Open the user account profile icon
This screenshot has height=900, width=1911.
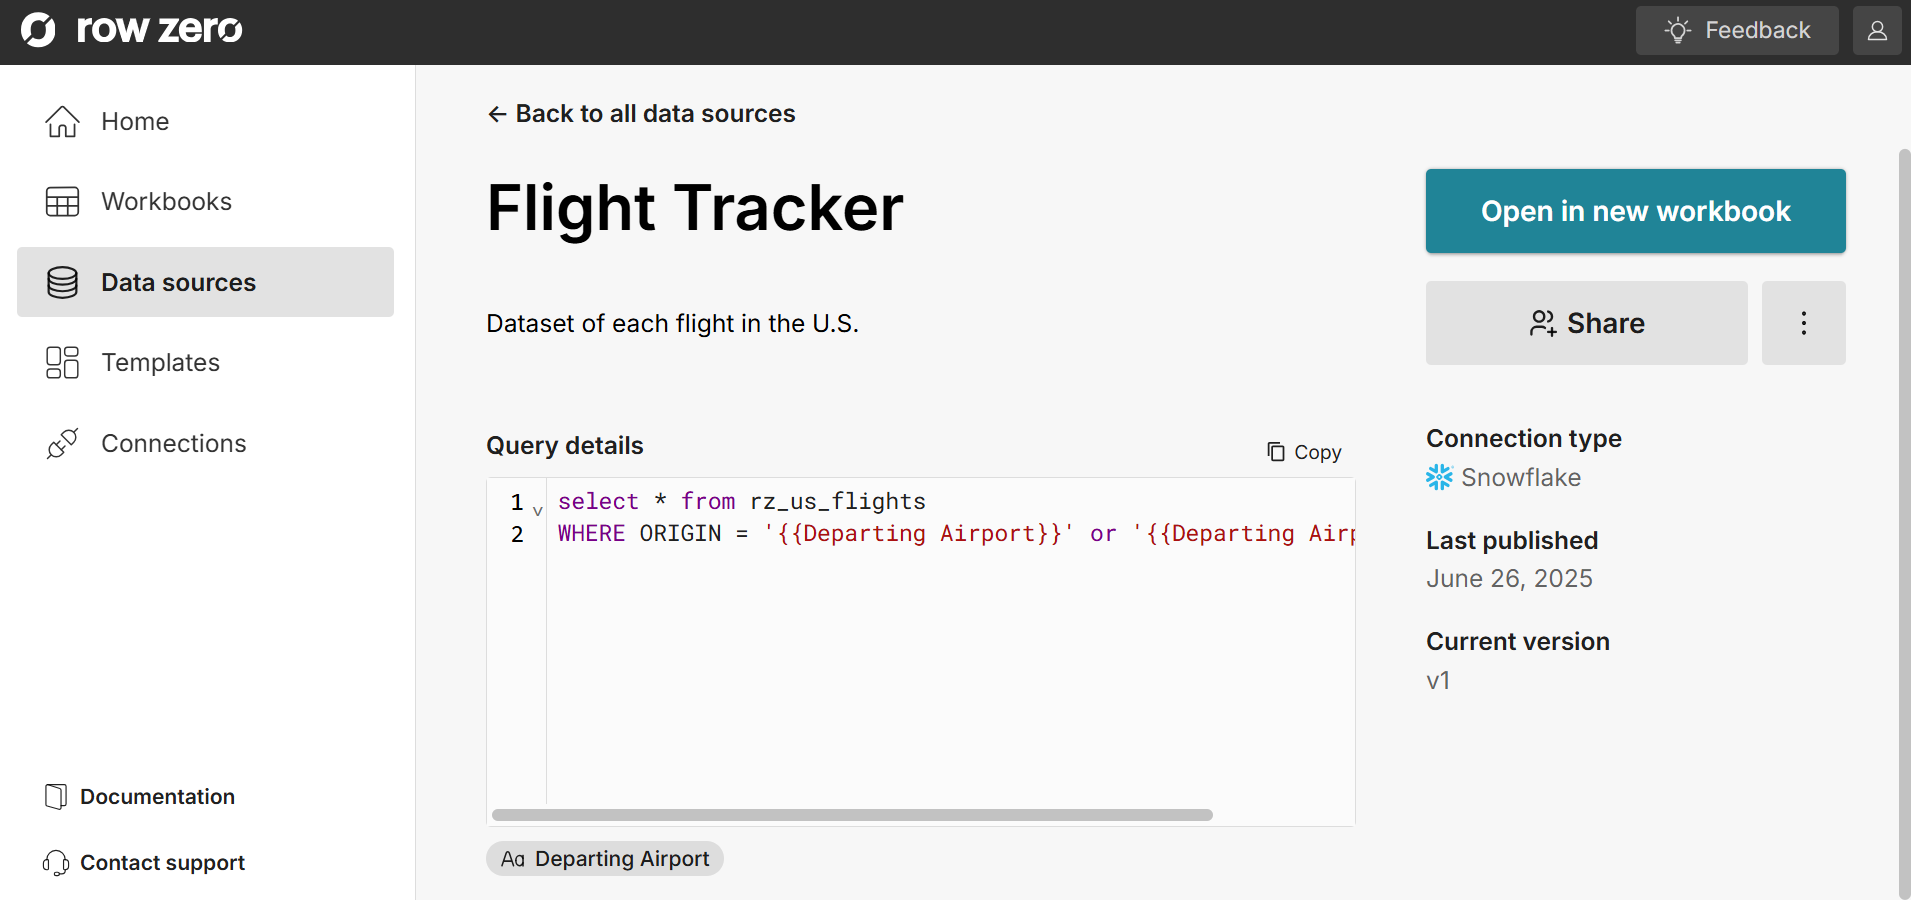coord(1877,31)
